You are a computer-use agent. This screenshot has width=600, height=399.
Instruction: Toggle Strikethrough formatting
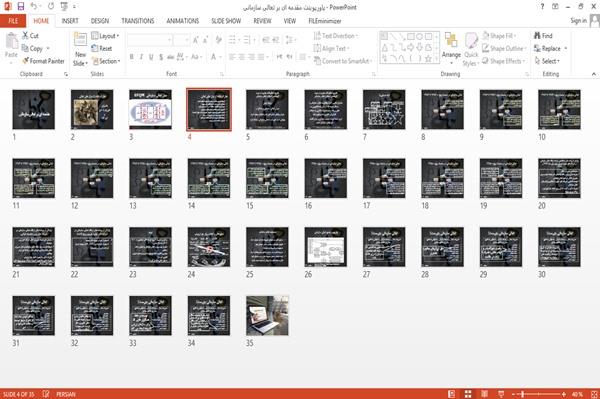pos(170,57)
